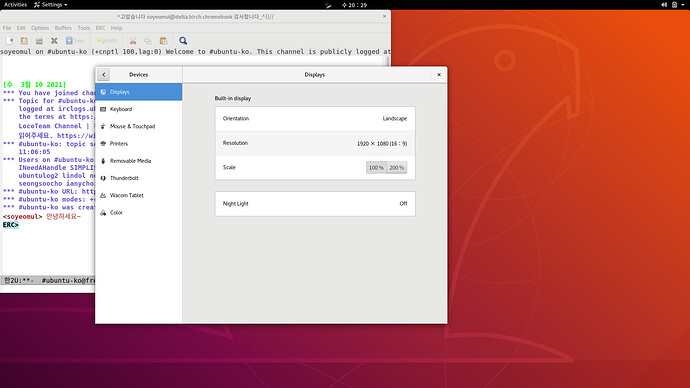Click Copy icon in Emacs toolbar
The image size is (690, 388).
pyautogui.click(x=148, y=40)
